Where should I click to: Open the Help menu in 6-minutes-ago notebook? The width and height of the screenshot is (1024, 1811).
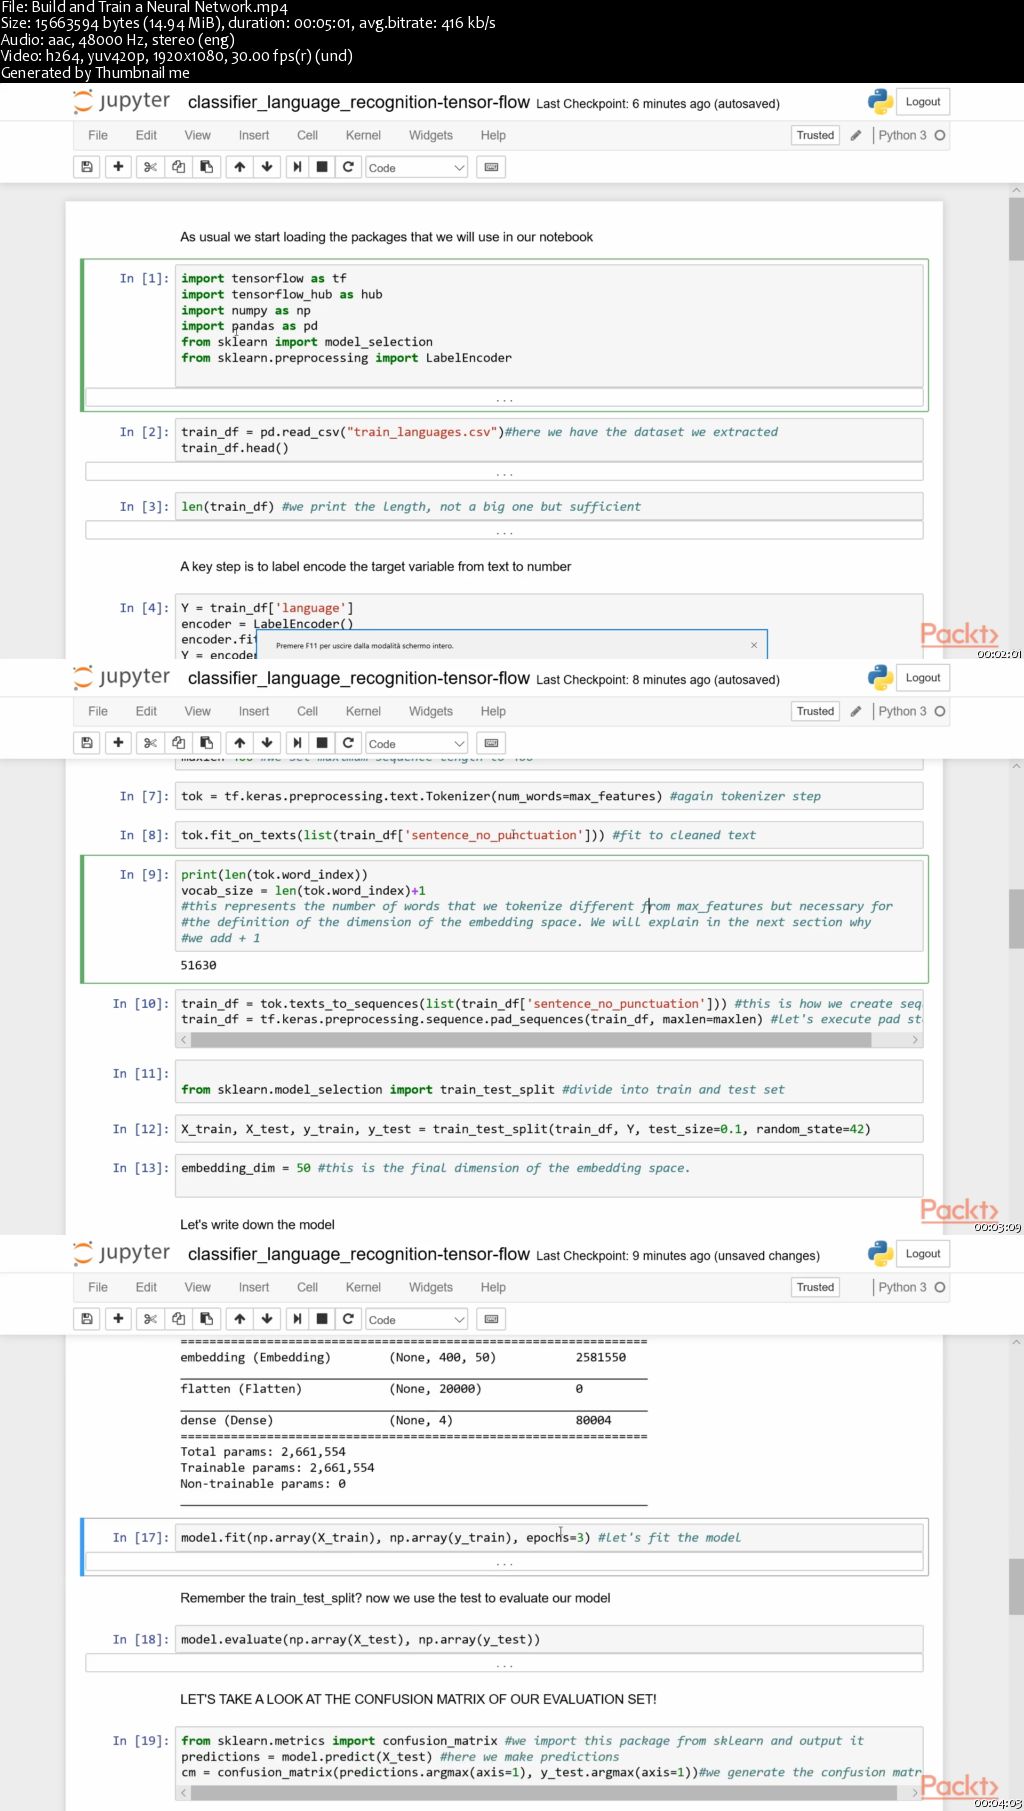(493, 135)
